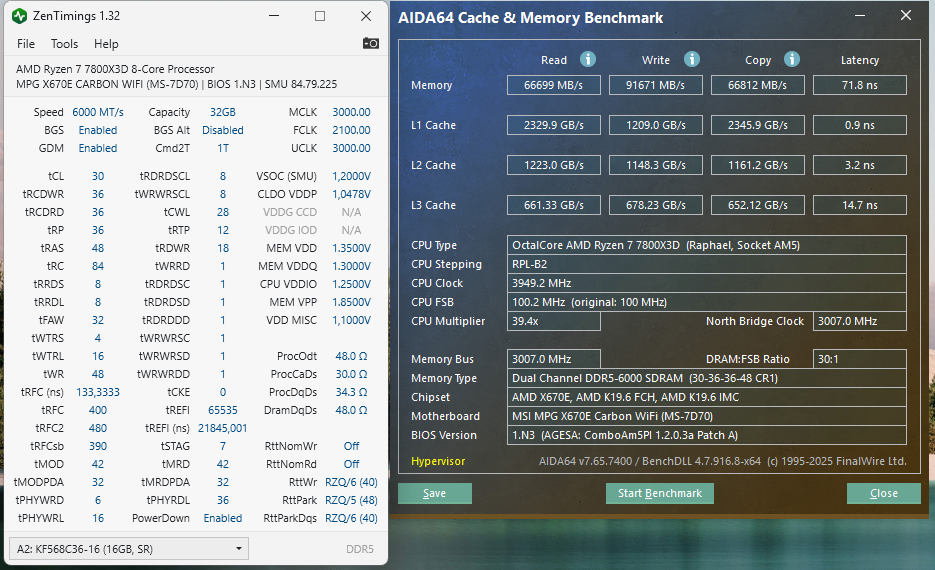The height and width of the screenshot is (570, 935).
Task: Open the Copy info icon in AIDA64
Action: [x=791, y=59]
